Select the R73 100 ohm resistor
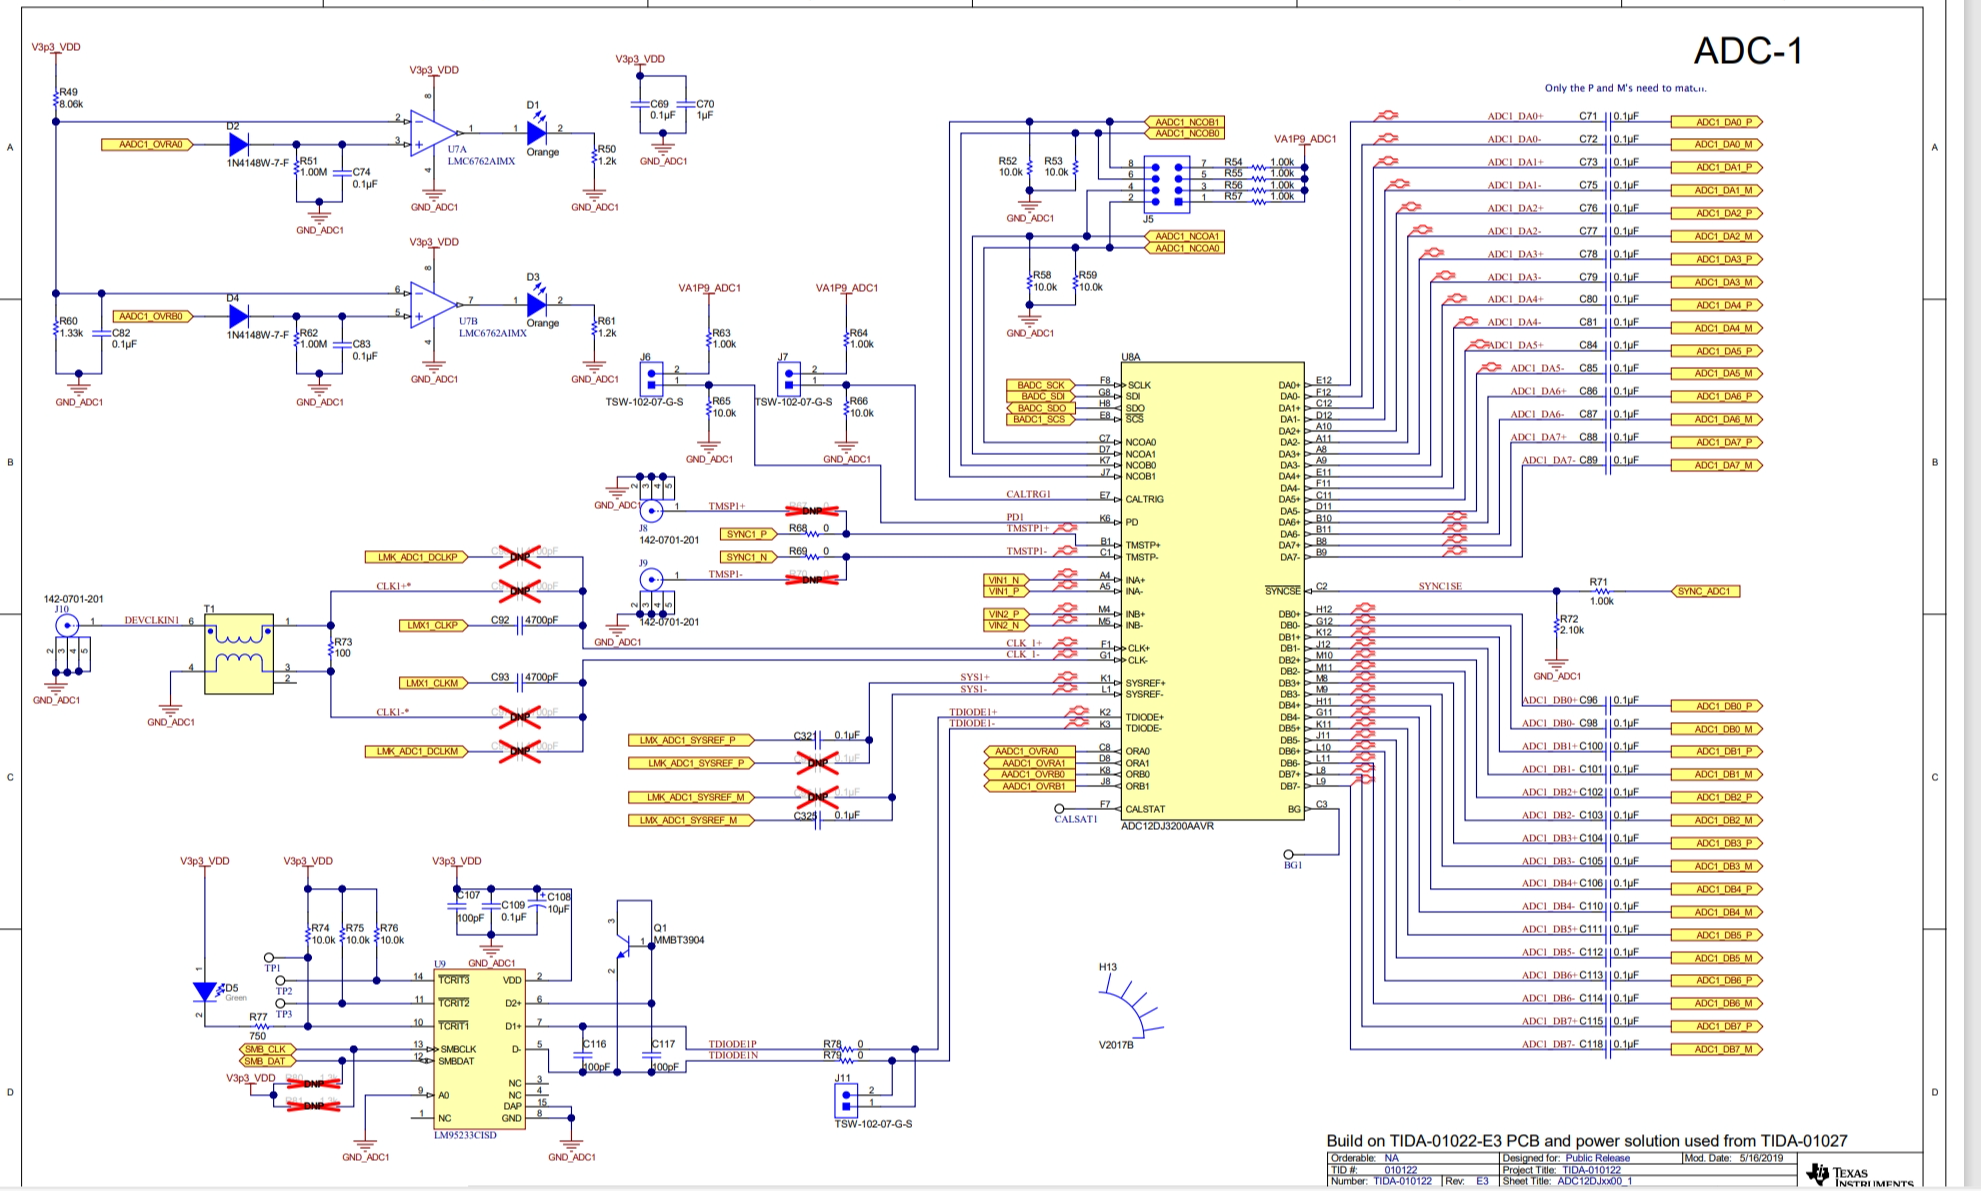The width and height of the screenshot is (1981, 1191). [331, 648]
